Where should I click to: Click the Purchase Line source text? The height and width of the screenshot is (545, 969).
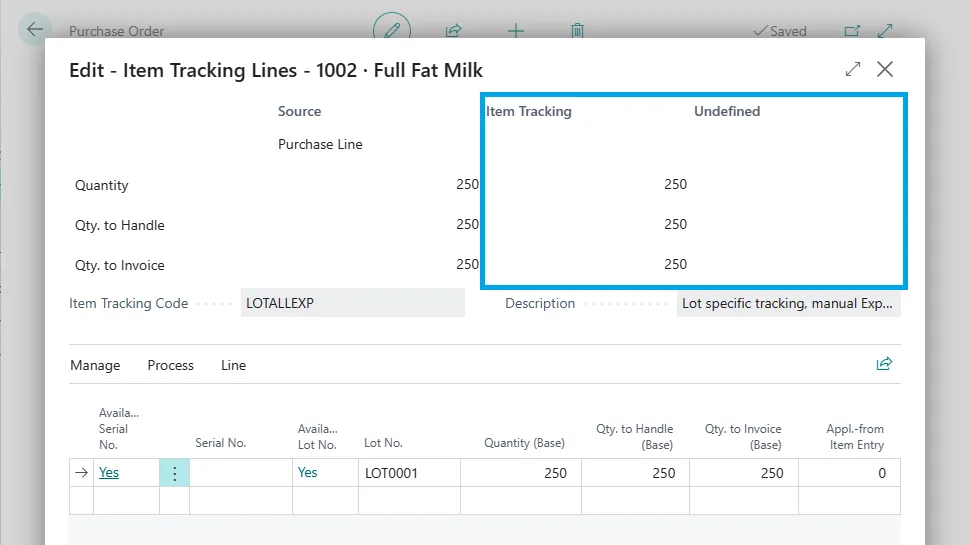320,145
